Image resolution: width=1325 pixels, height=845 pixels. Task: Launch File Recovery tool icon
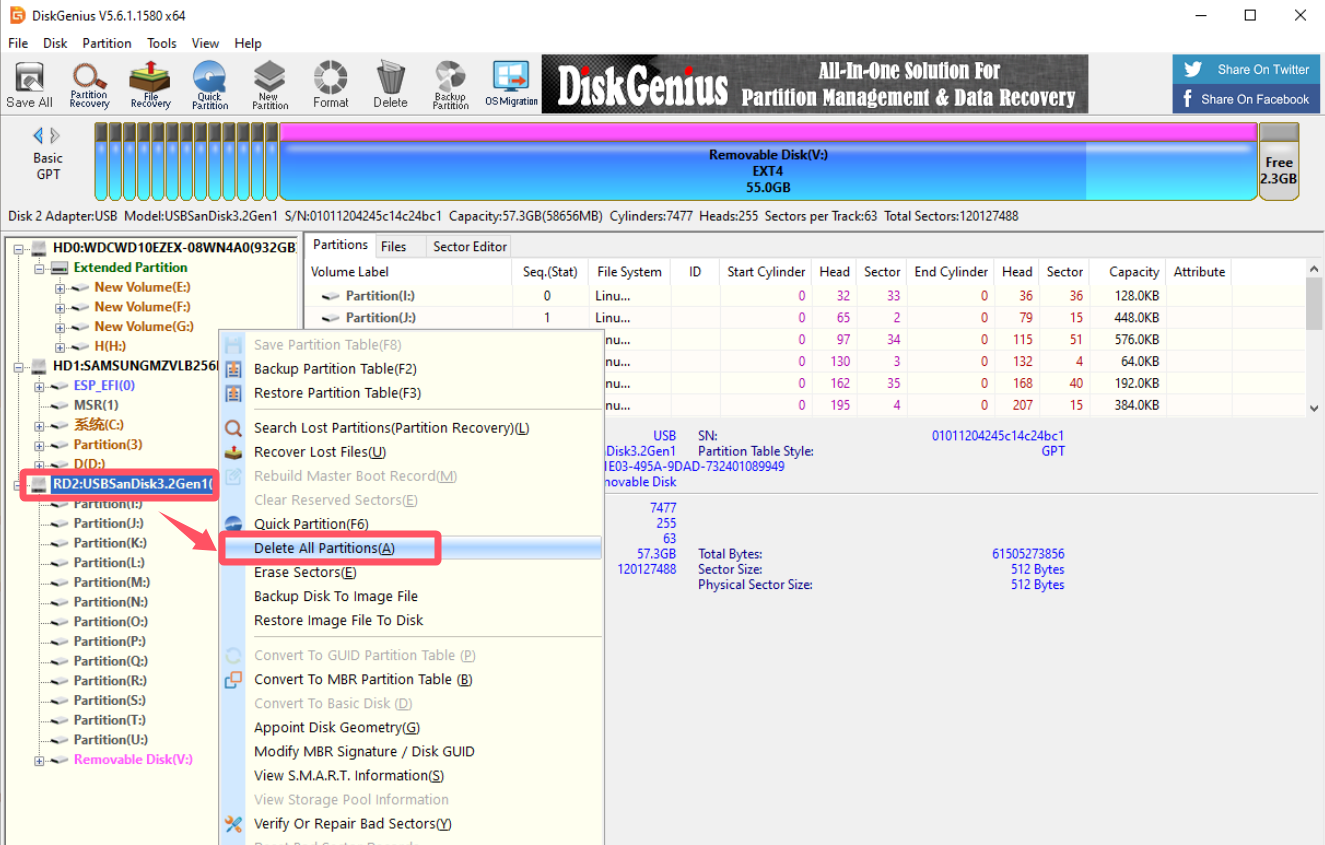(x=150, y=84)
